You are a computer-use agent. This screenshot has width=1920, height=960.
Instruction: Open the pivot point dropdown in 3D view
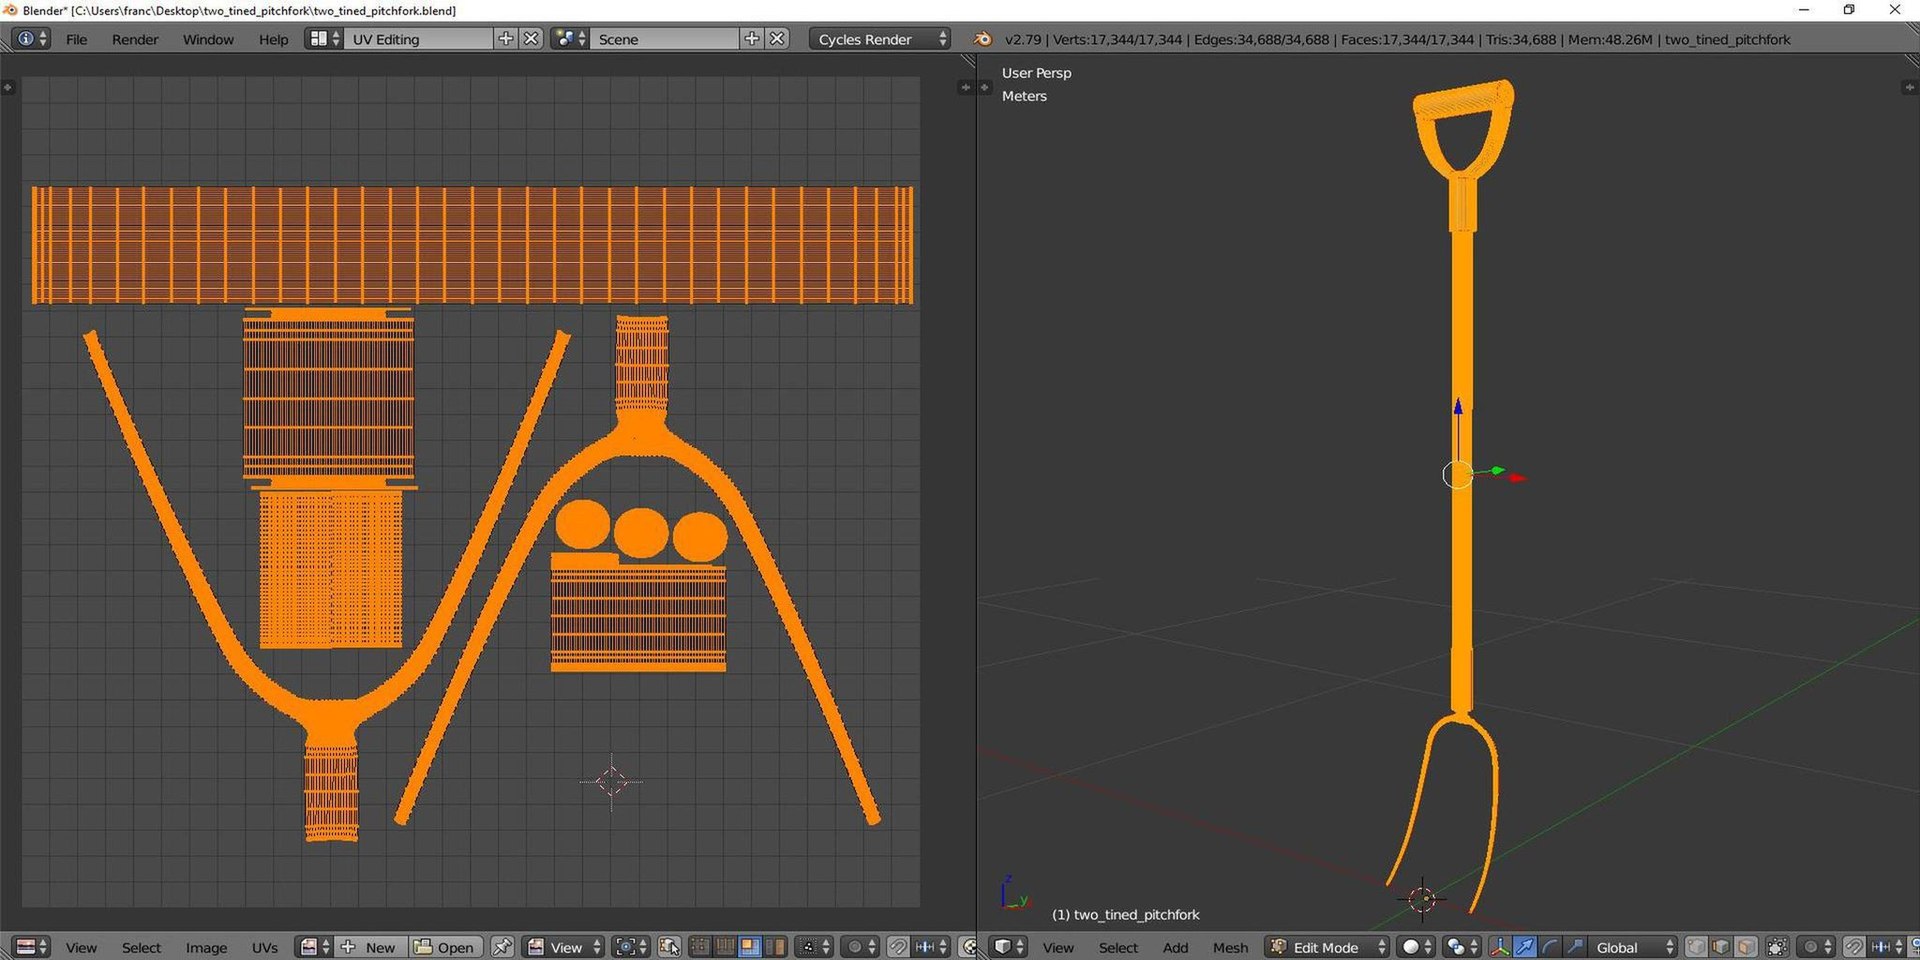(1462, 947)
